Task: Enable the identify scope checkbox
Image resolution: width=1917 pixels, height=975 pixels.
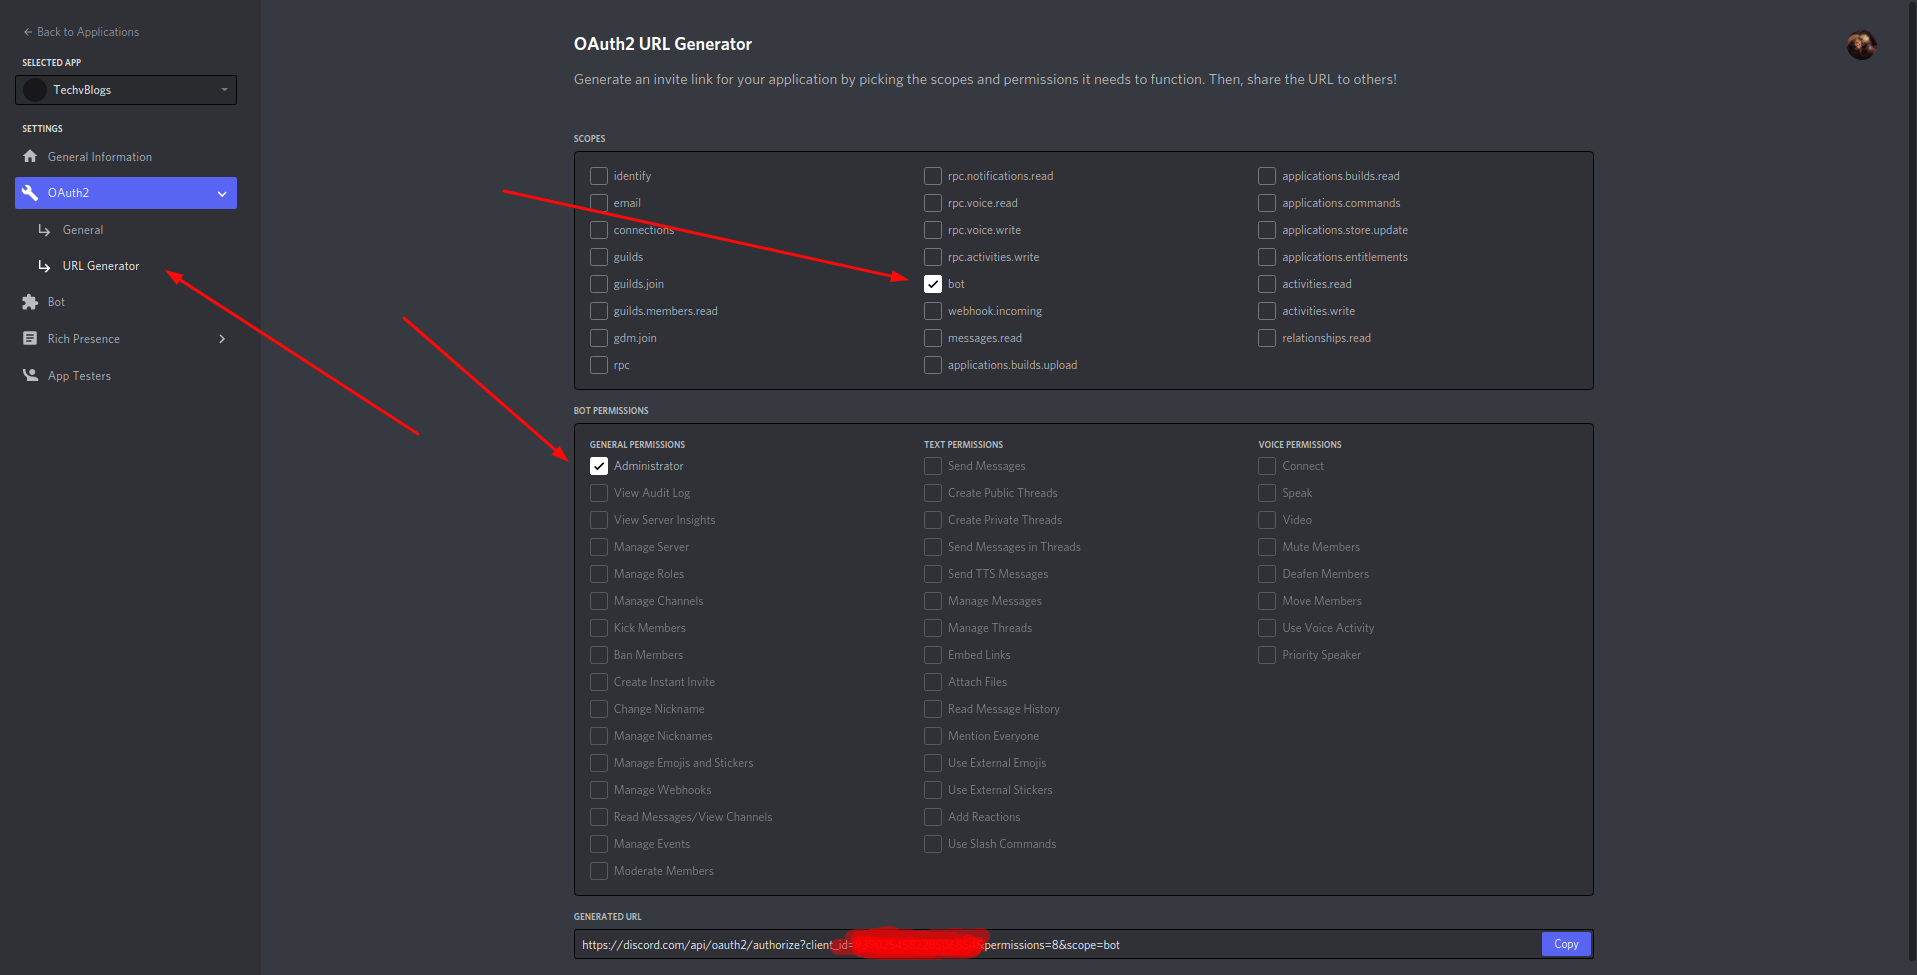Action: coord(598,175)
